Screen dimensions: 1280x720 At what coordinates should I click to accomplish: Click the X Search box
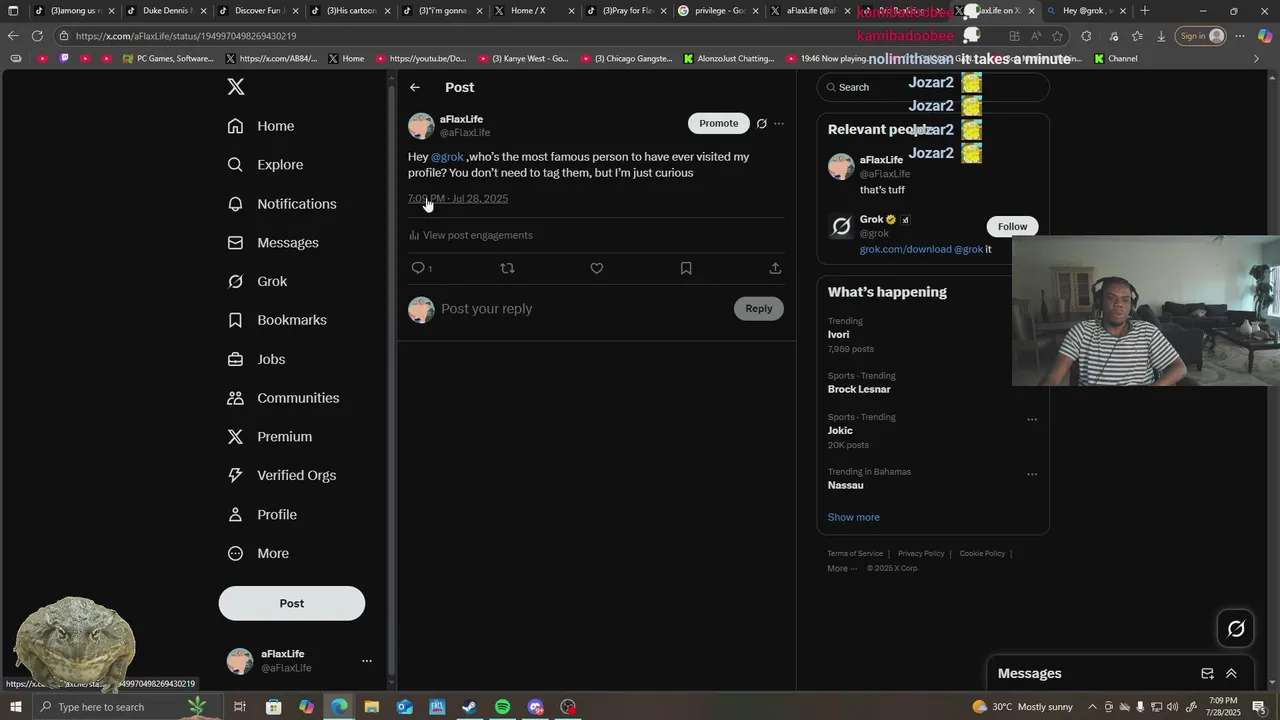click(933, 87)
